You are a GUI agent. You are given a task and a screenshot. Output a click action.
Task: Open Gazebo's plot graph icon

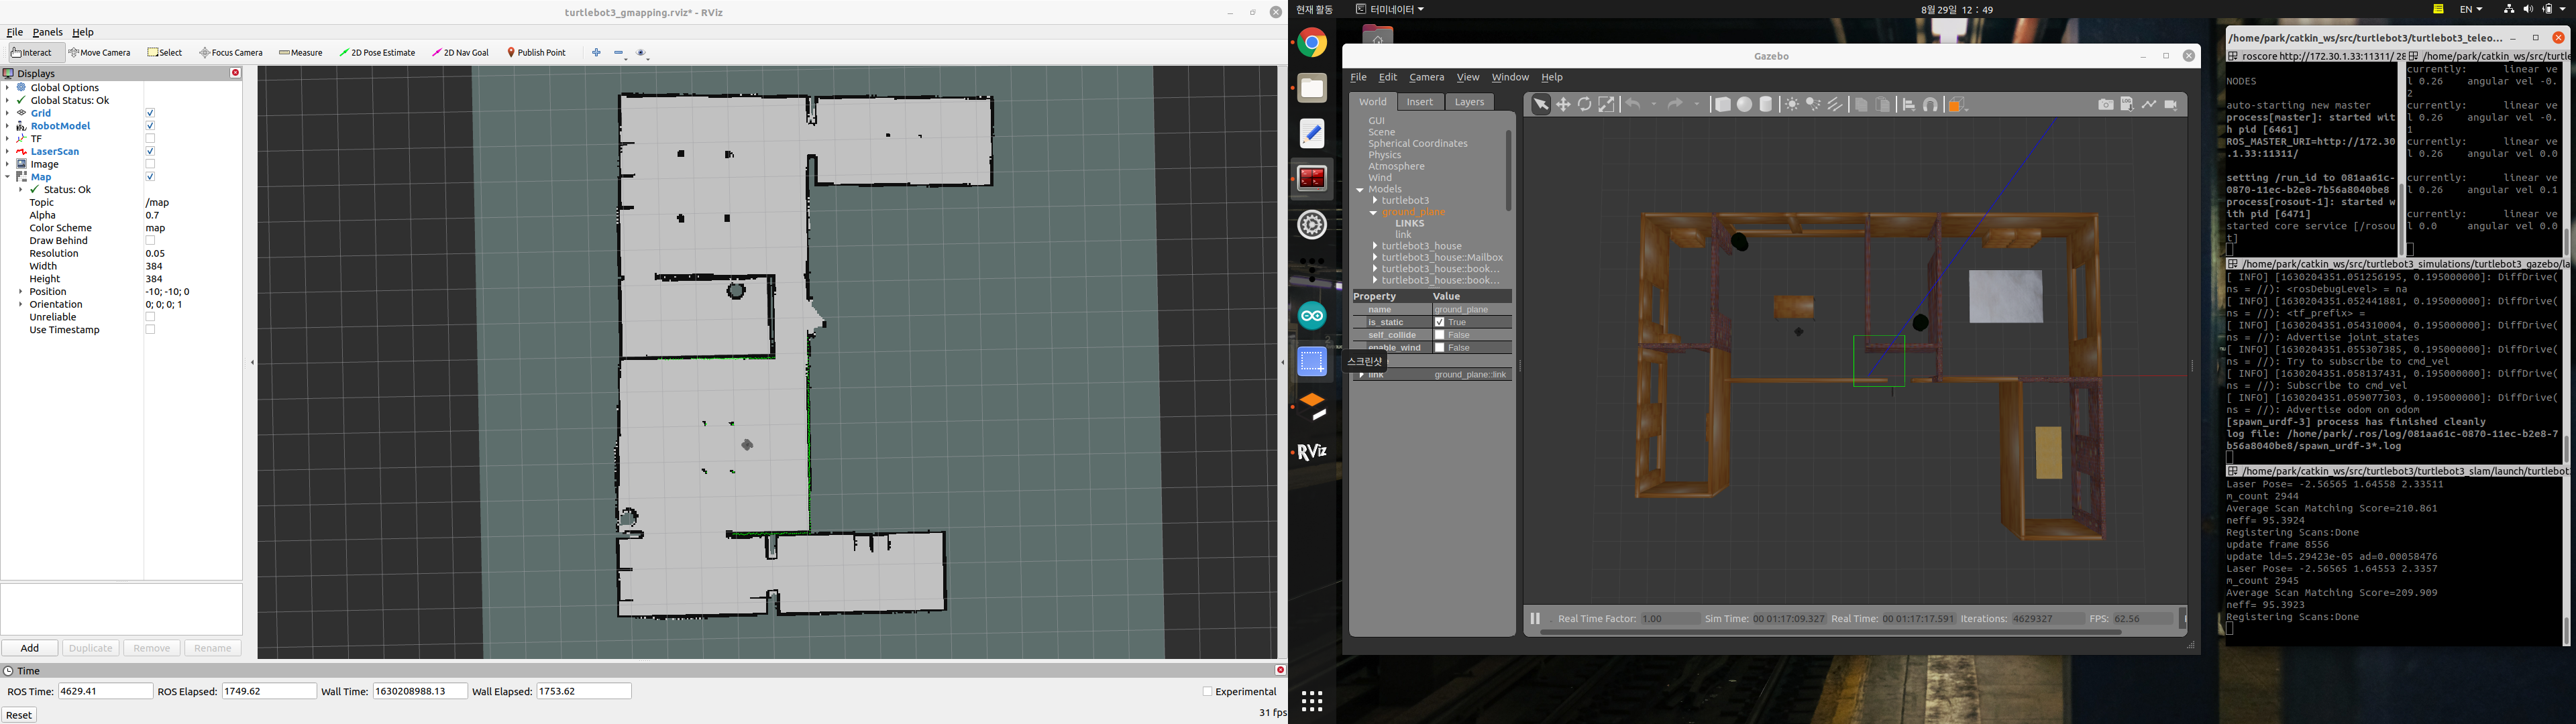pyautogui.click(x=2149, y=105)
